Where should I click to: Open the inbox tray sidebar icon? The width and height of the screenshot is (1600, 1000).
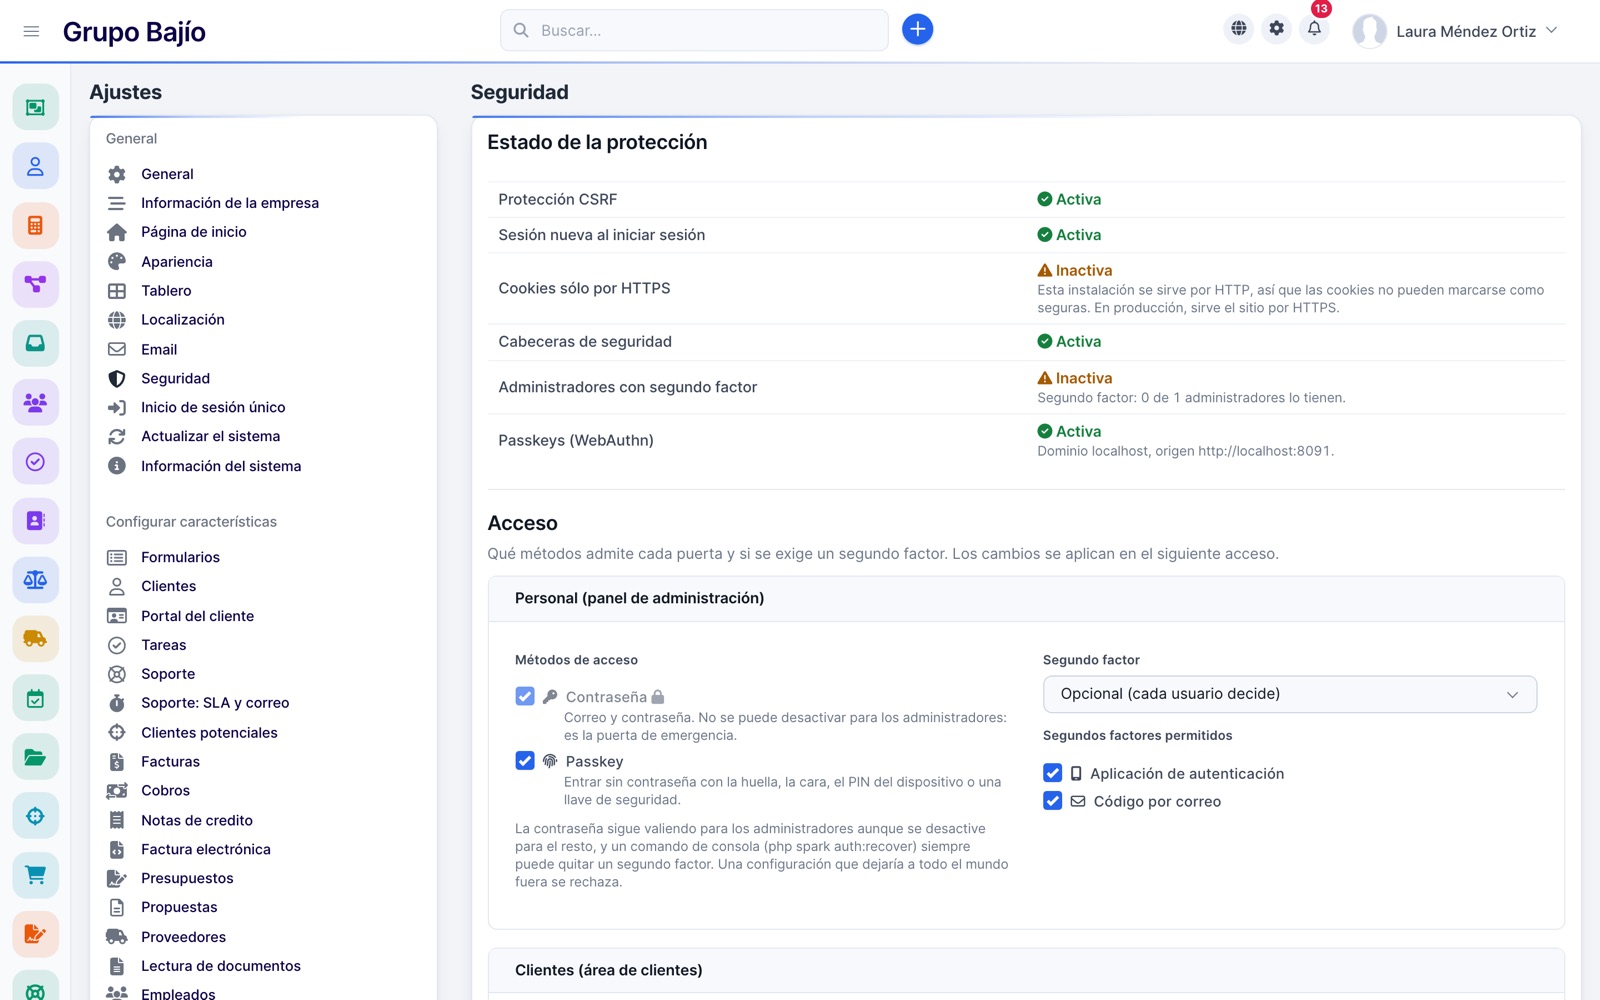35,343
